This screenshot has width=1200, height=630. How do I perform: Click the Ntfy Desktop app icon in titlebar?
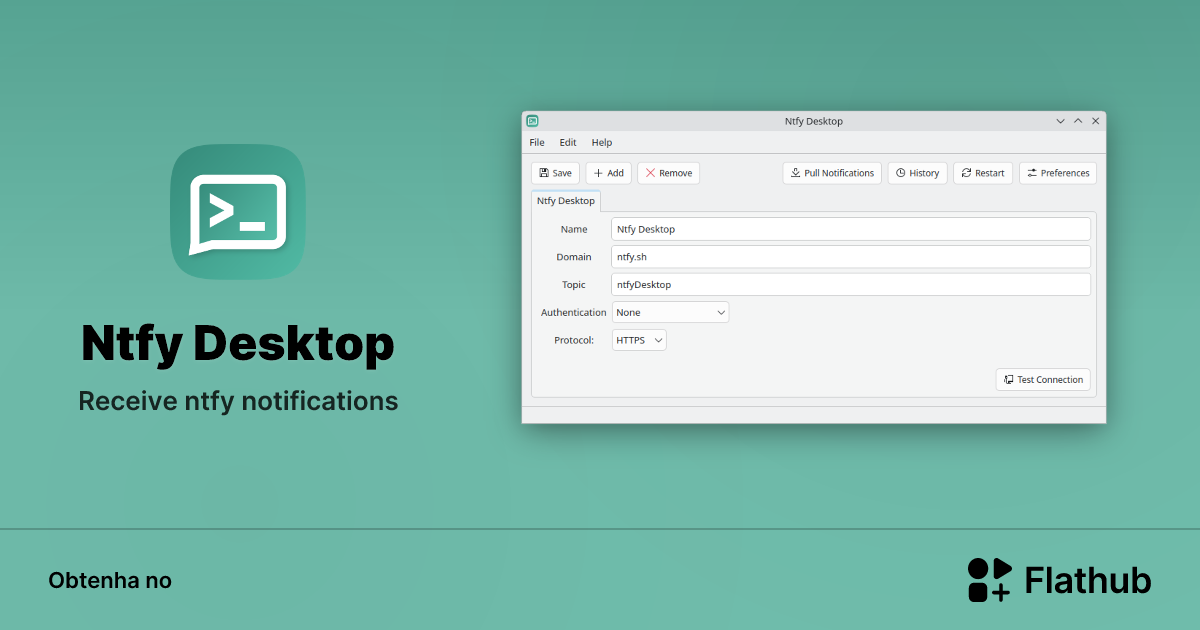coord(534,120)
